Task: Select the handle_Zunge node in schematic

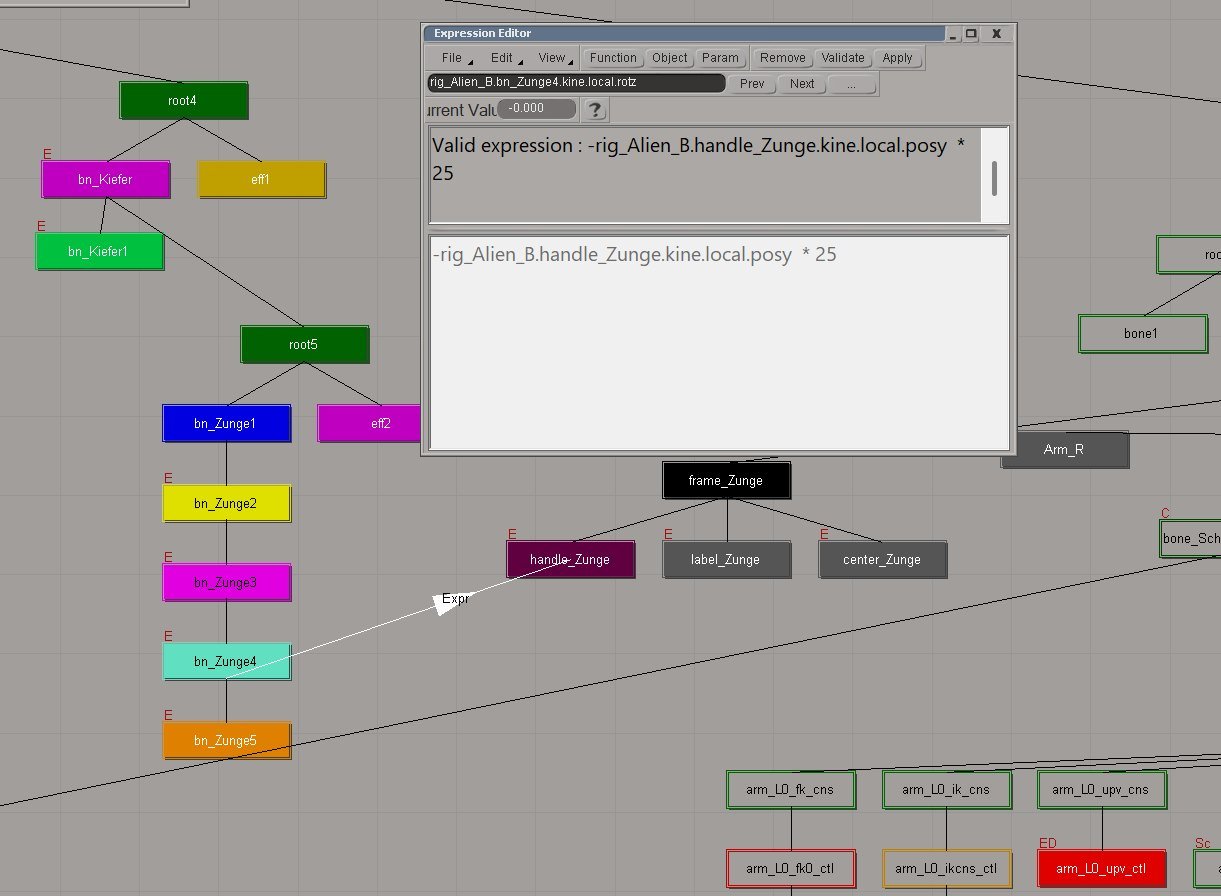Action: click(570, 560)
